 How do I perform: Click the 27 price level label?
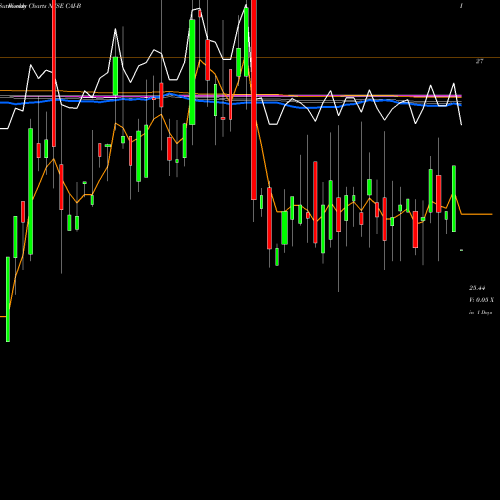pos(479,61)
